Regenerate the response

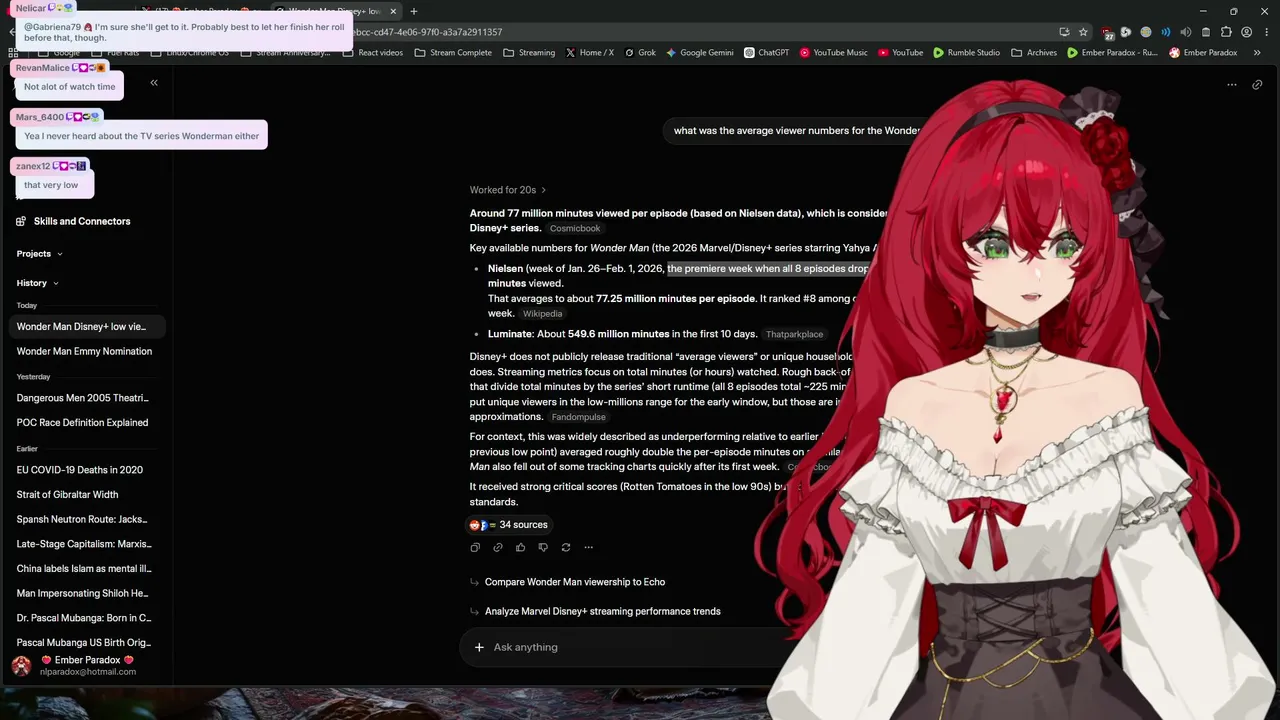click(x=566, y=547)
